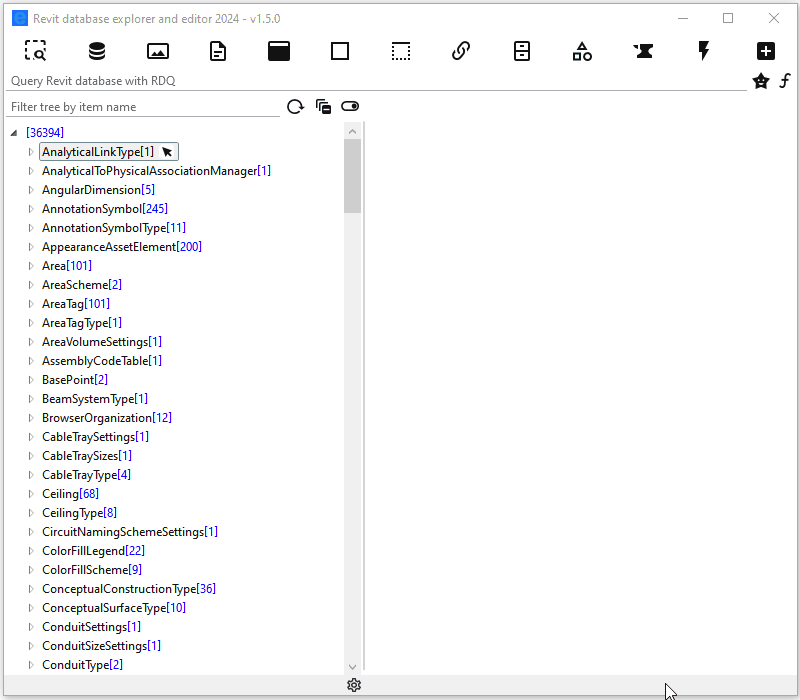This screenshot has width=800, height=700.
Task: Collapse the root [36394] node
Action: [14, 133]
